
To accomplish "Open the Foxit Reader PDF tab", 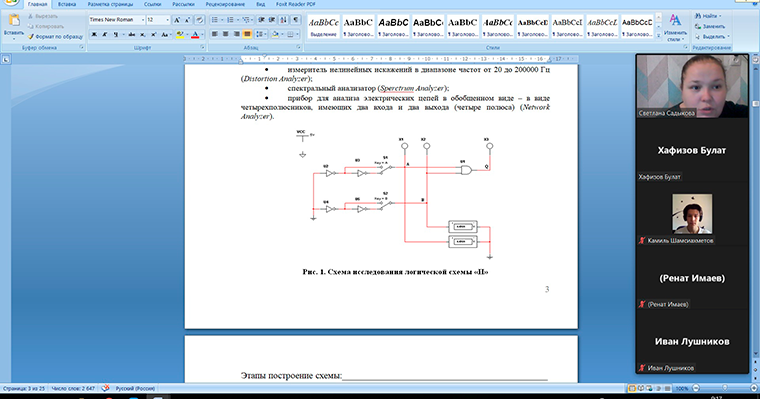I will (x=296, y=4).
